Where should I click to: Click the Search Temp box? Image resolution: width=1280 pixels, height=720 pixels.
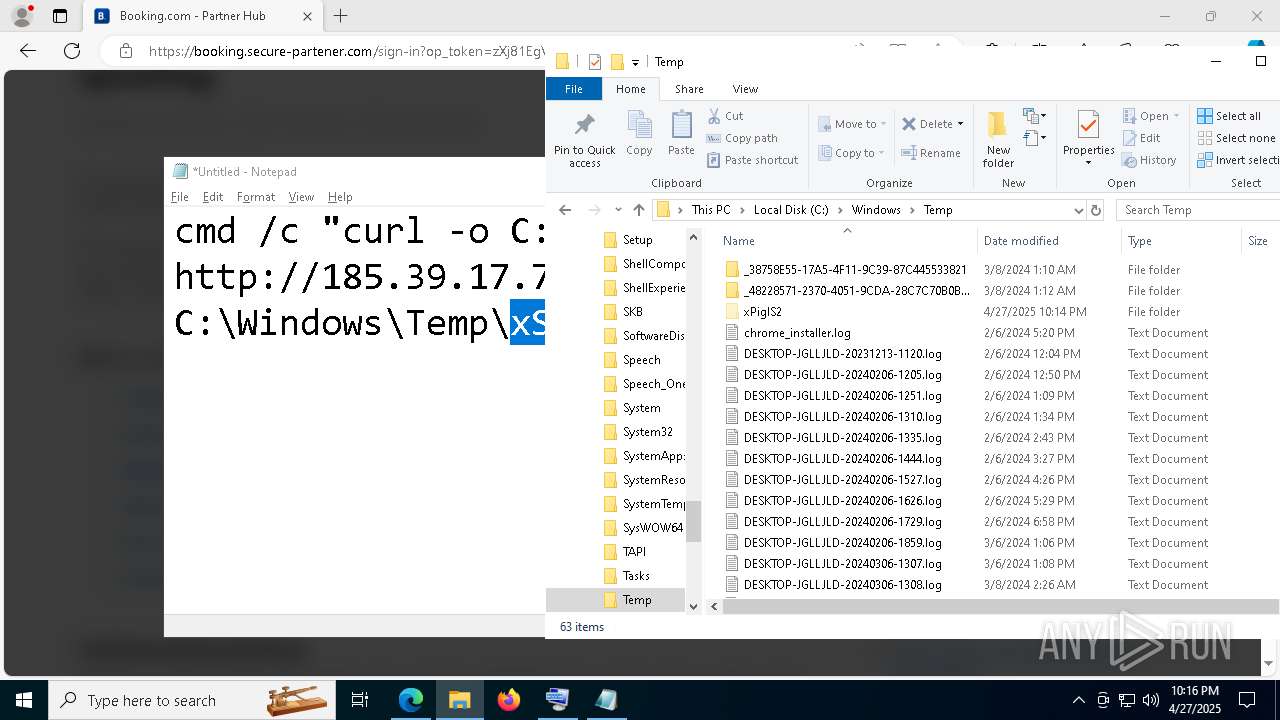coord(1198,210)
